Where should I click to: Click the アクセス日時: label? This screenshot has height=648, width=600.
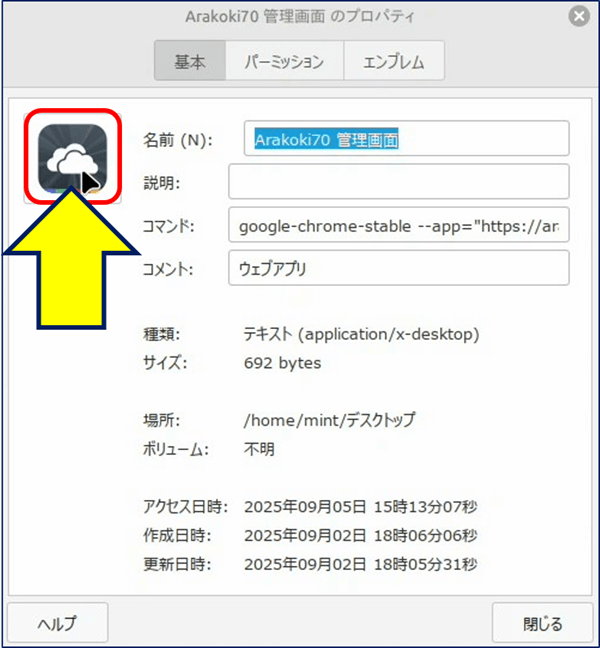click(x=186, y=507)
